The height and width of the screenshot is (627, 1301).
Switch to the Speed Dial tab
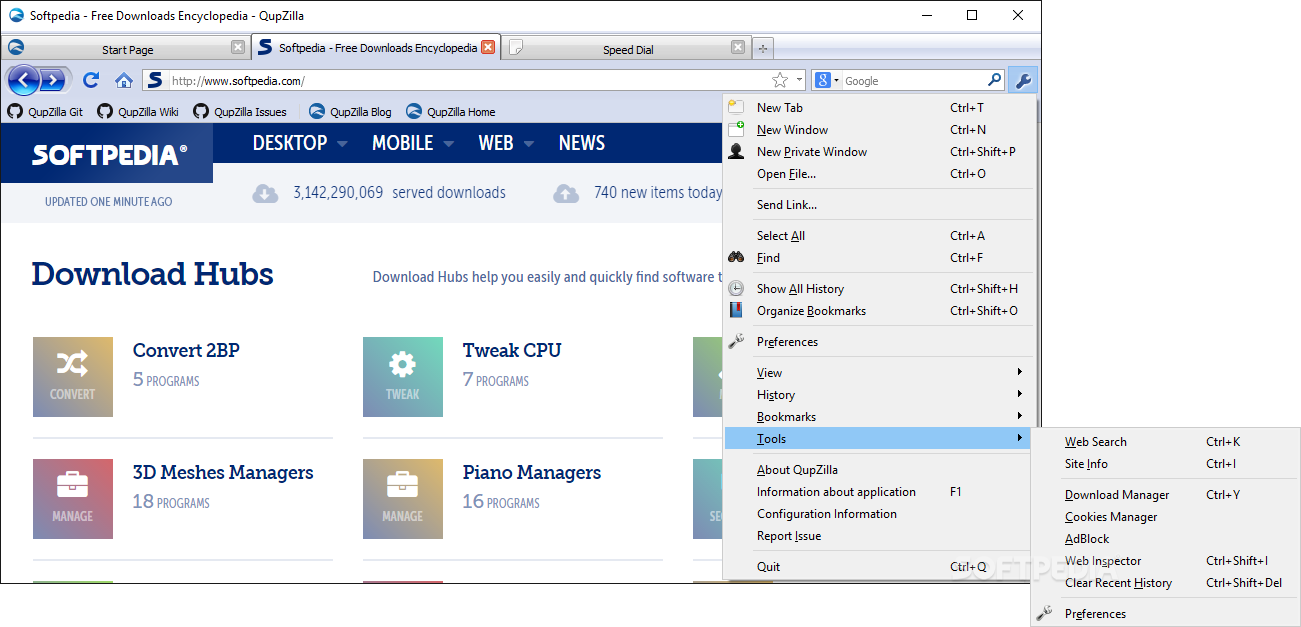coord(627,49)
